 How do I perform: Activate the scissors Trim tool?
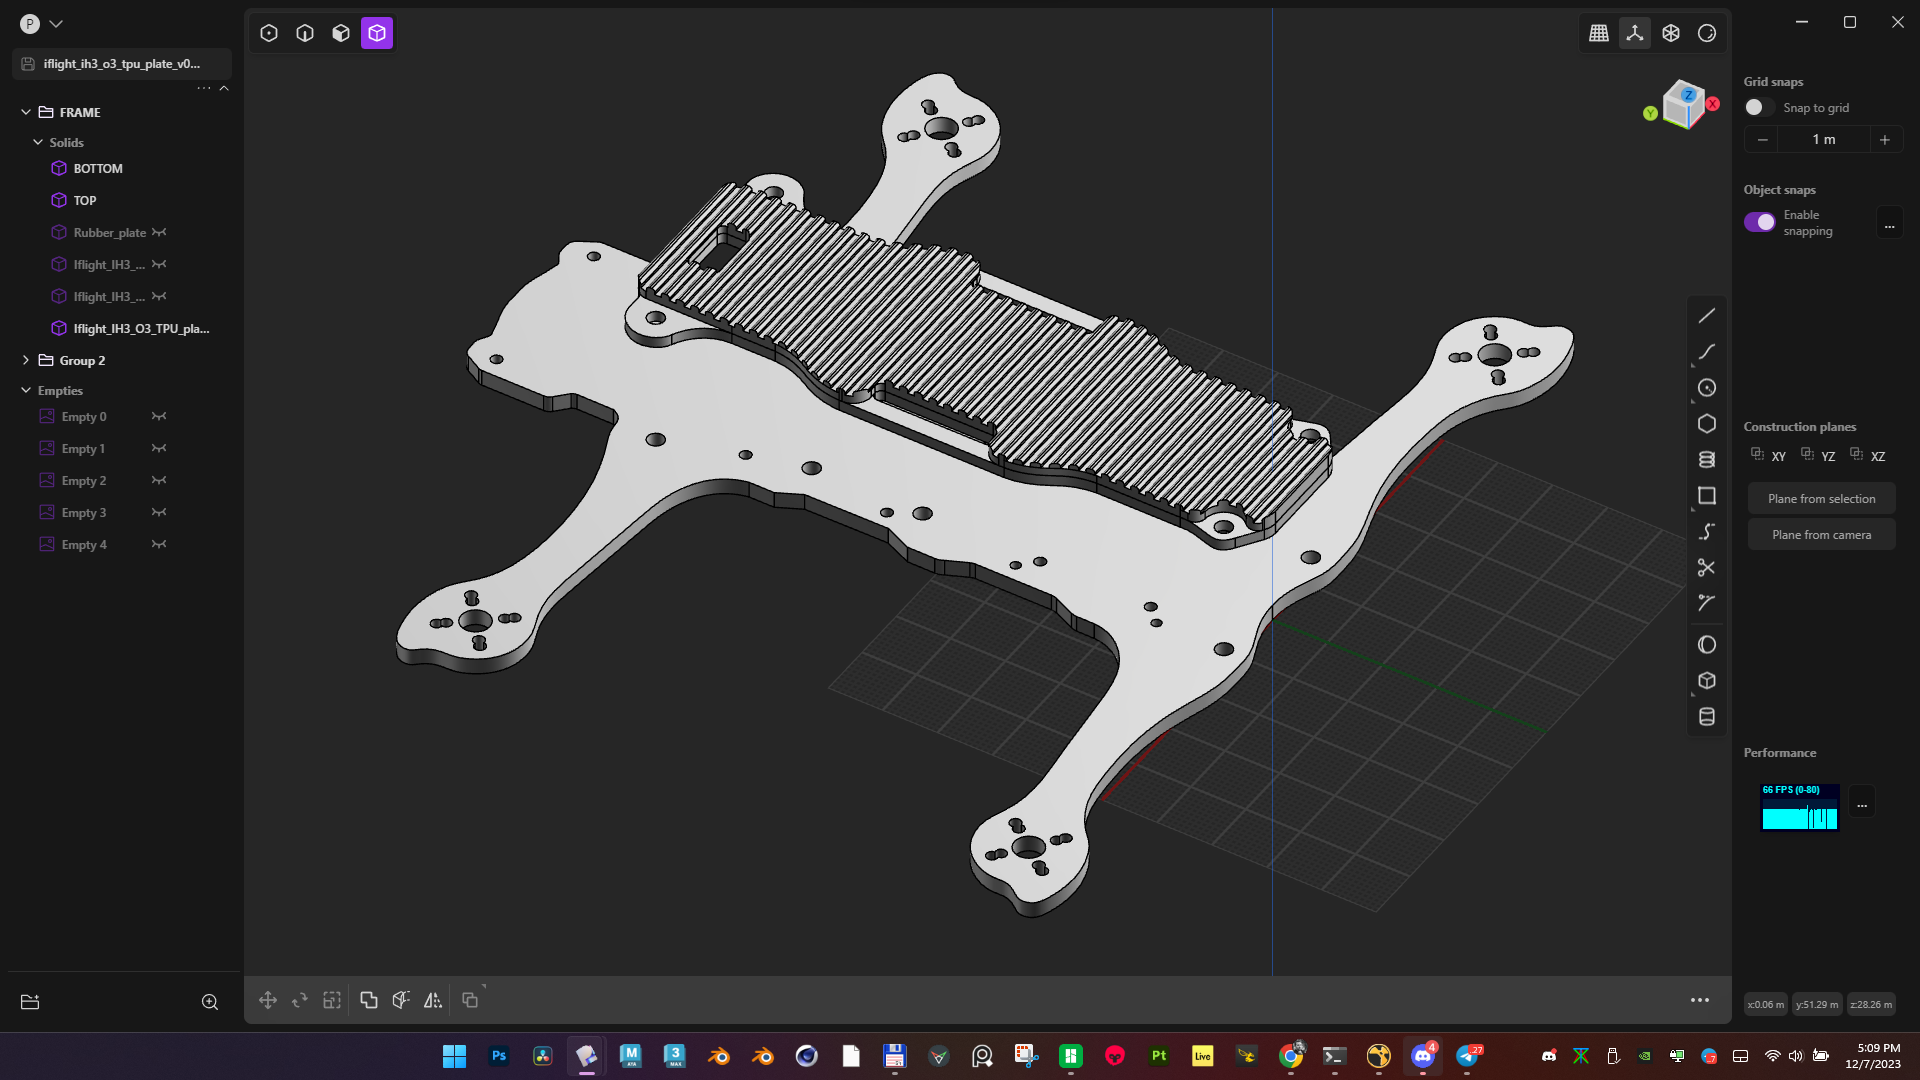(x=1706, y=568)
